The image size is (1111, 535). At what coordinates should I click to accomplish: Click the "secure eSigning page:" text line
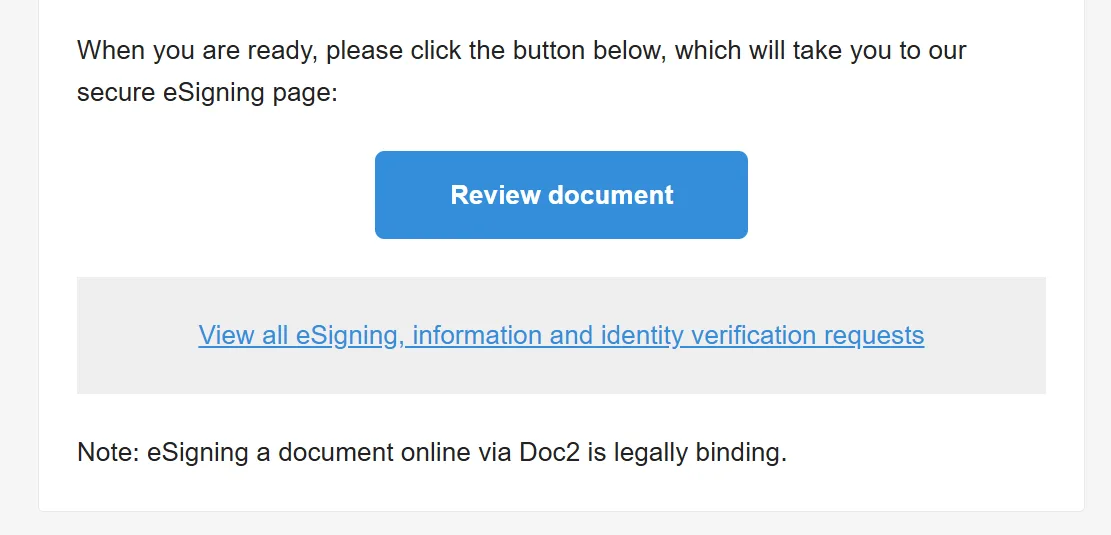point(208,94)
